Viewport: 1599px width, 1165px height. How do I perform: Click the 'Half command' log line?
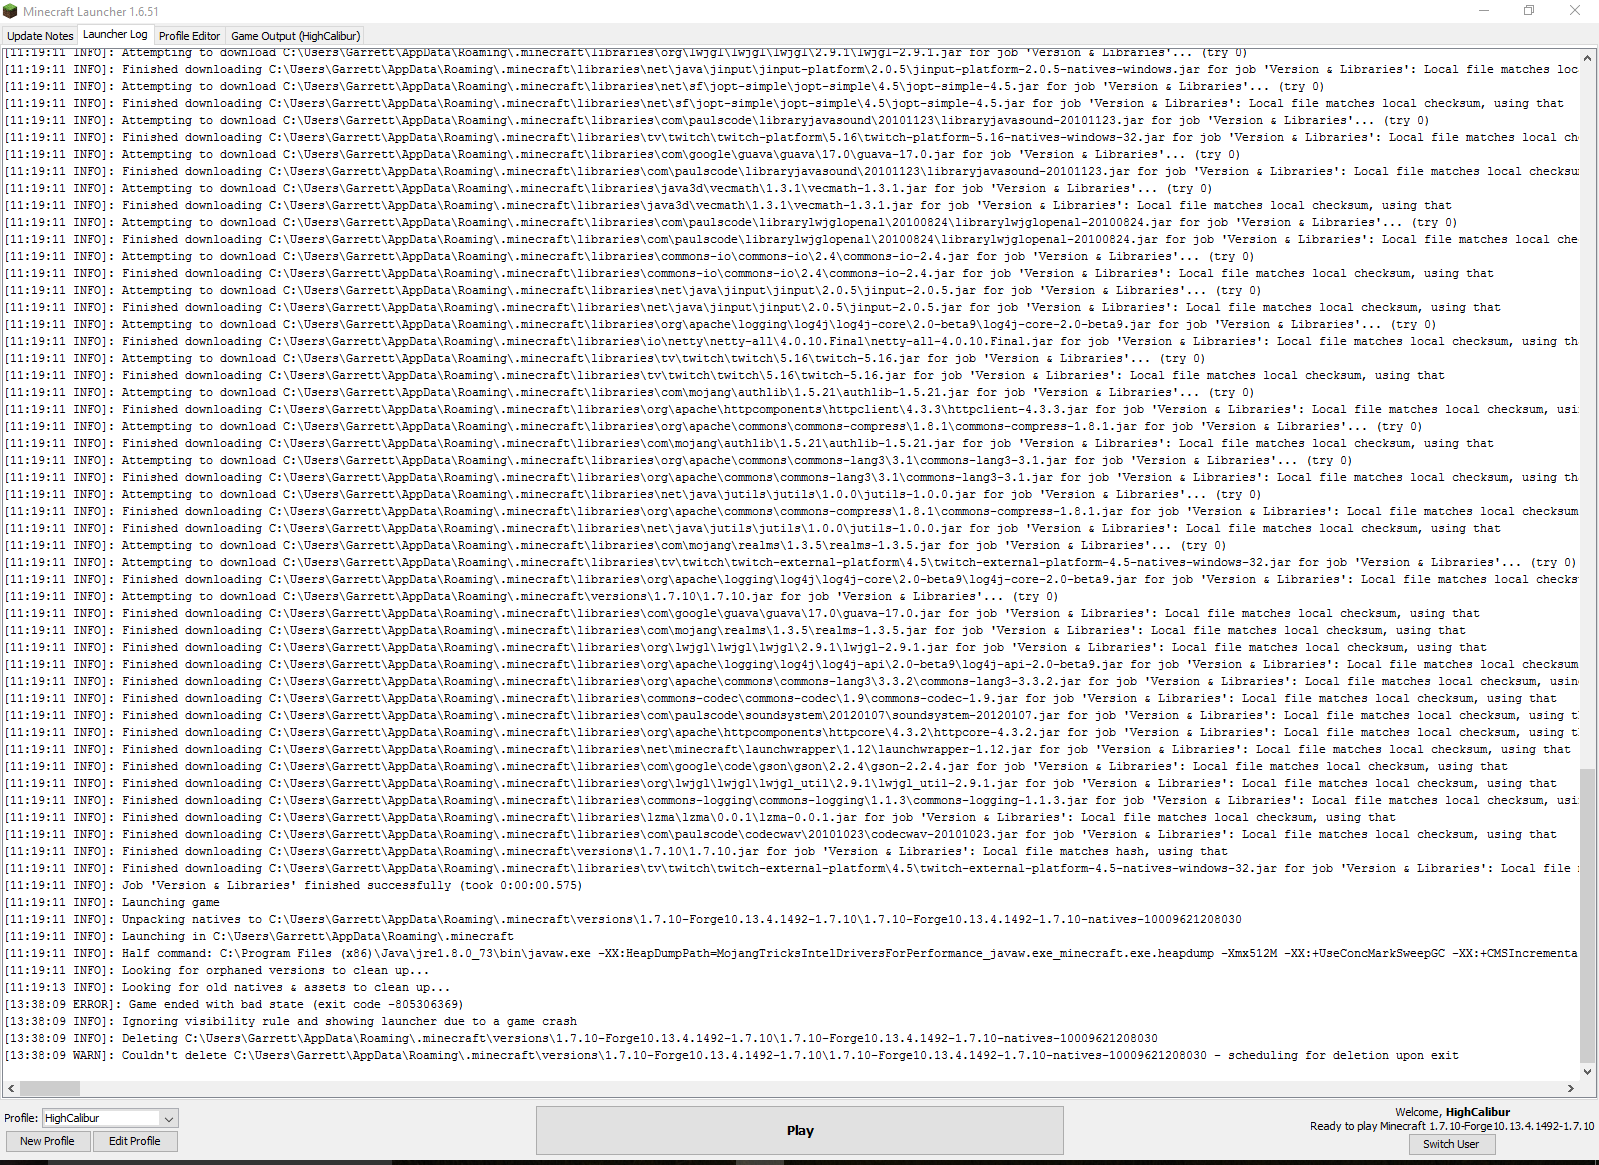pos(791,953)
